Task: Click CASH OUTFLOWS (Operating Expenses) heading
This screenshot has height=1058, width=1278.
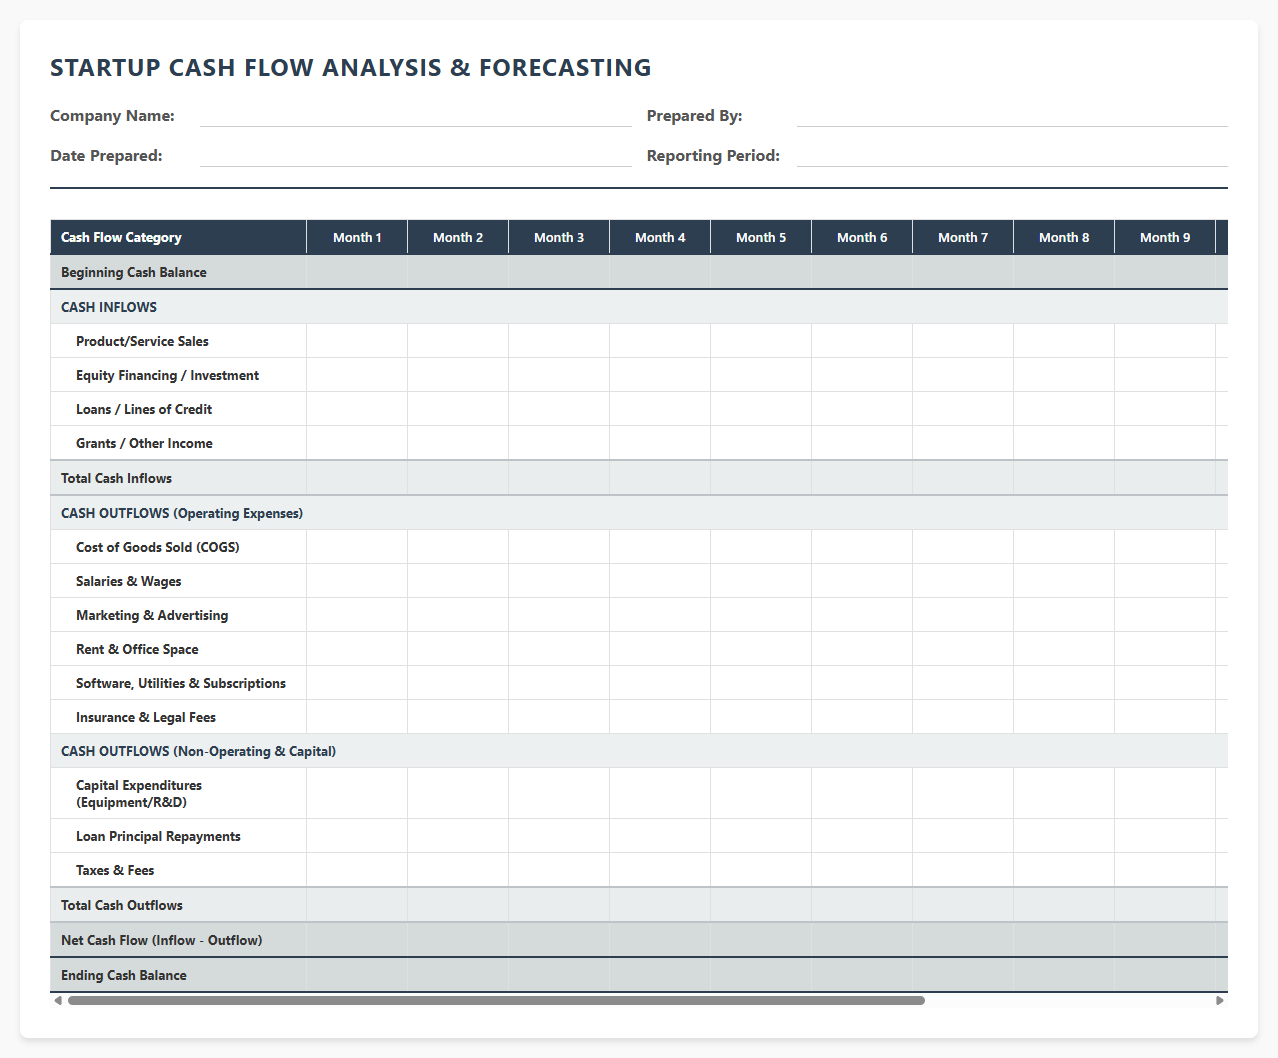Action: coord(182,513)
